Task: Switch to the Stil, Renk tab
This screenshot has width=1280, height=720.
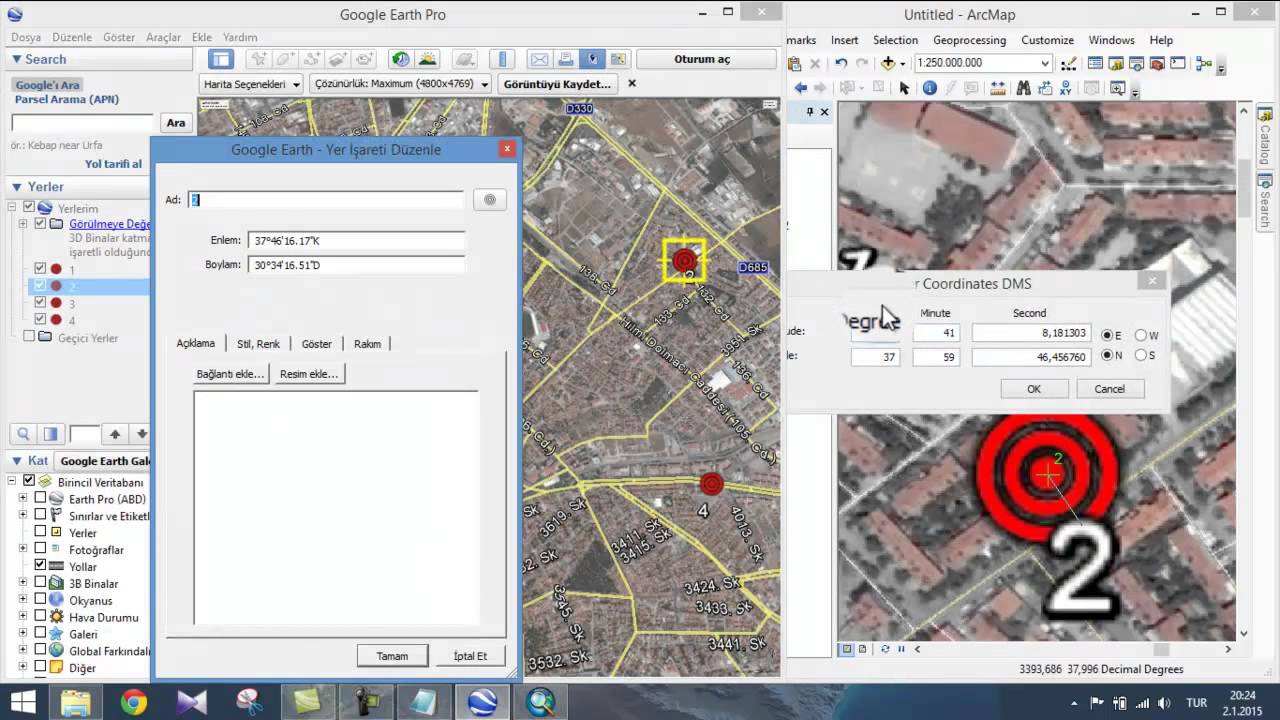Action: (258, 343)
